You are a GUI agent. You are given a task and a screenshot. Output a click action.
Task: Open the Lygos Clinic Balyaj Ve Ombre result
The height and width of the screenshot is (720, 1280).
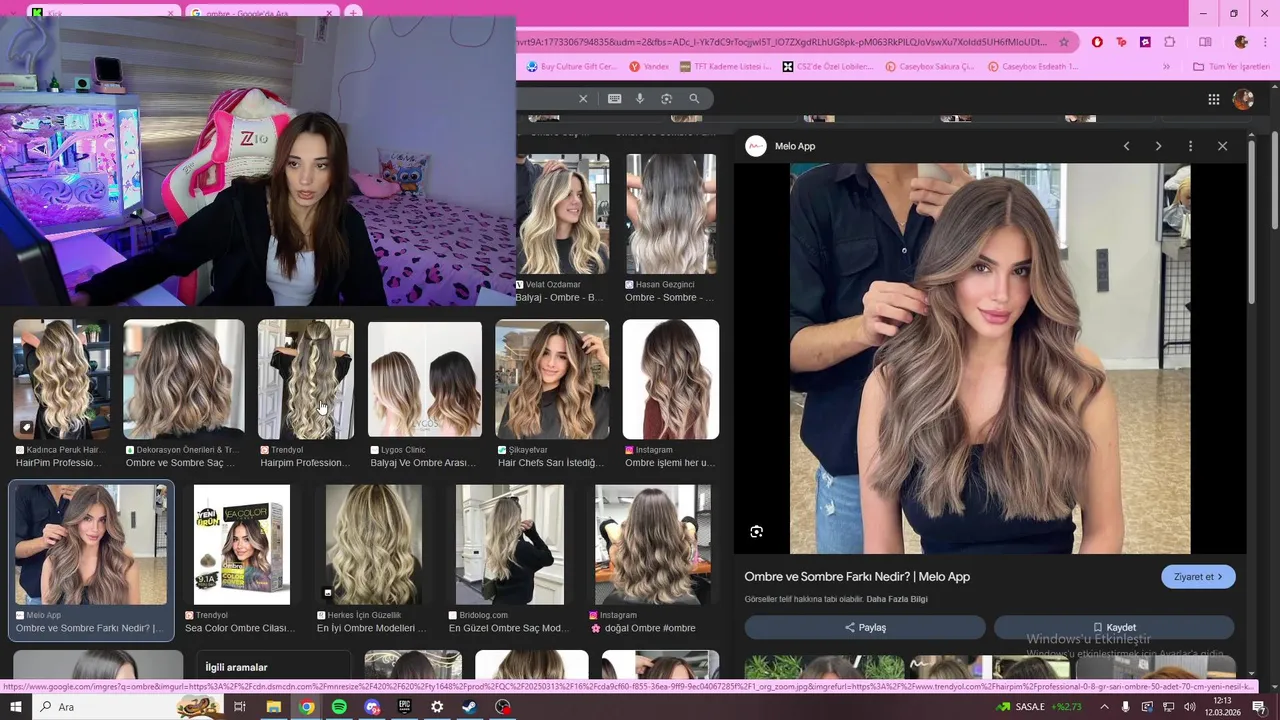click(424, 394)
